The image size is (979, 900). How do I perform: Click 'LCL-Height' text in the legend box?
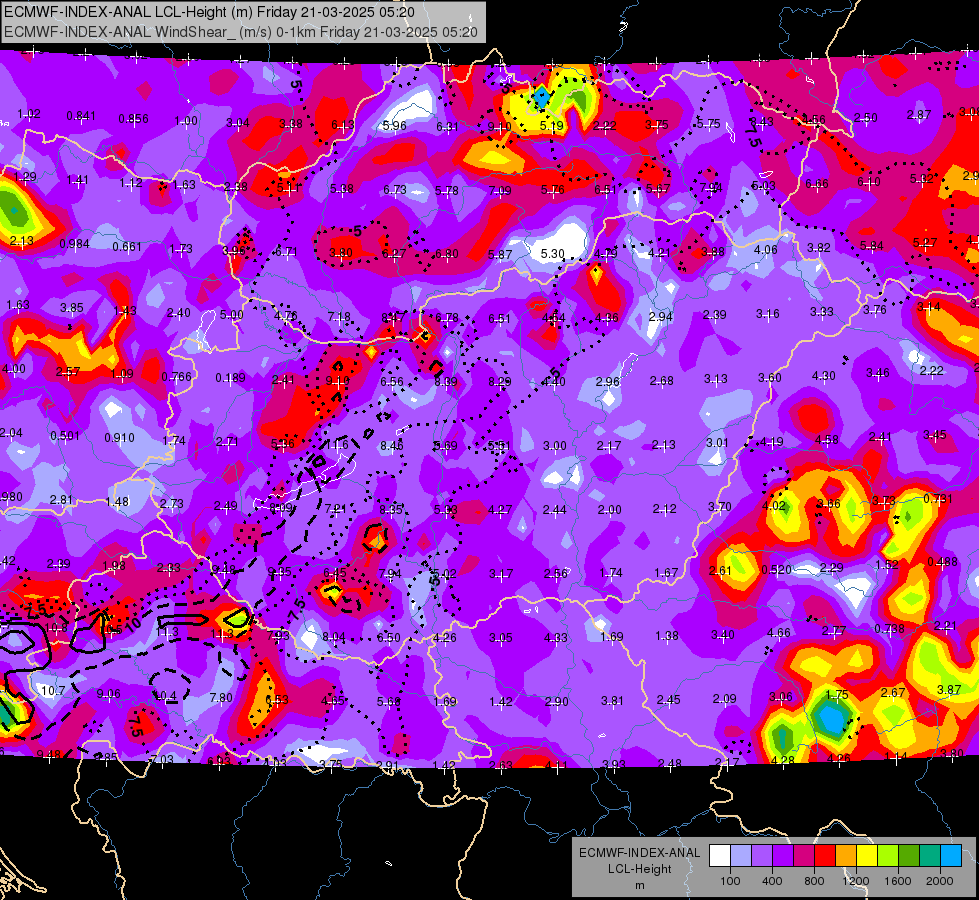[639, 869]
